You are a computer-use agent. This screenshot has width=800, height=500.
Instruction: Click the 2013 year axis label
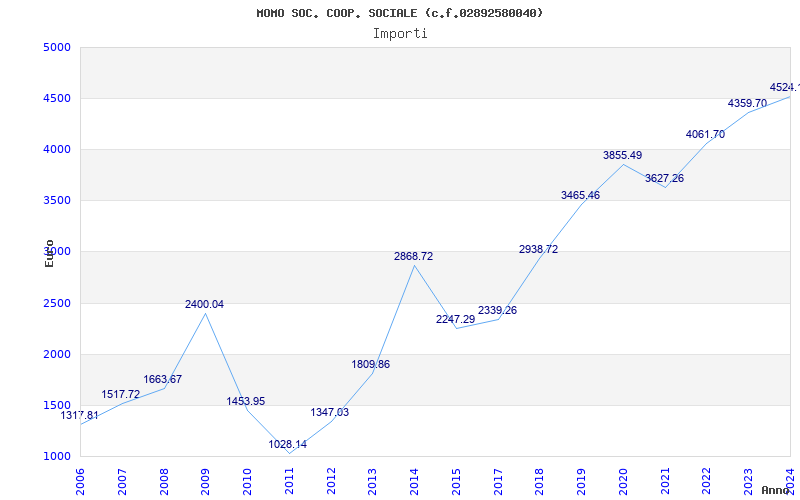(x=373, y=481)
